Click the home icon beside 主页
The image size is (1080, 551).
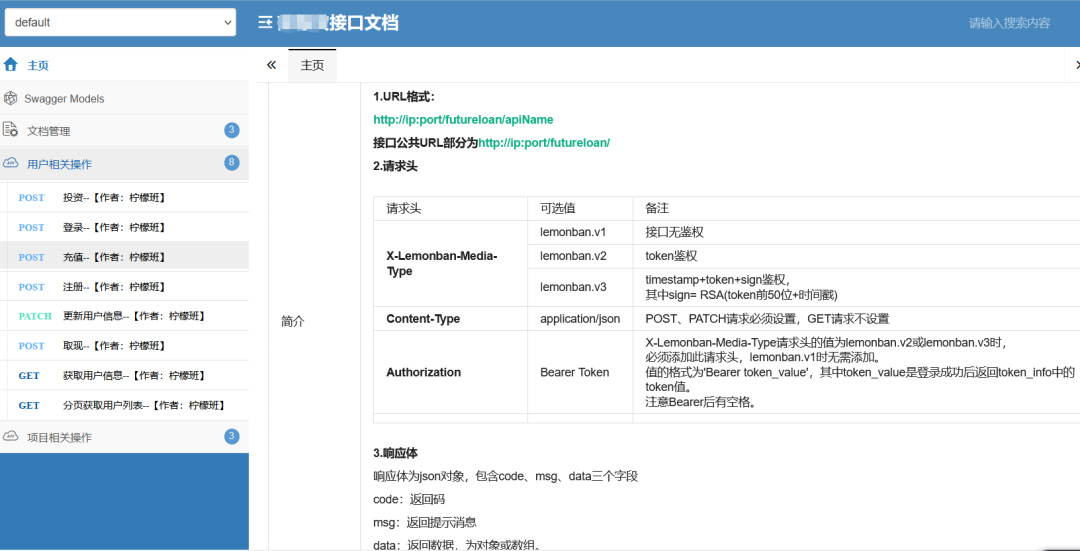pyautogui.click(x=10, y=65)
